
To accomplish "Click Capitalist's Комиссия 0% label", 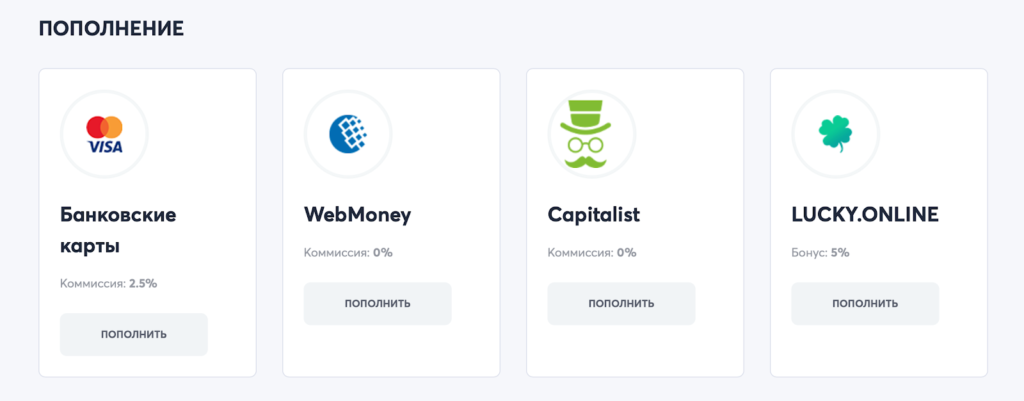I will [x=592, y=253].
